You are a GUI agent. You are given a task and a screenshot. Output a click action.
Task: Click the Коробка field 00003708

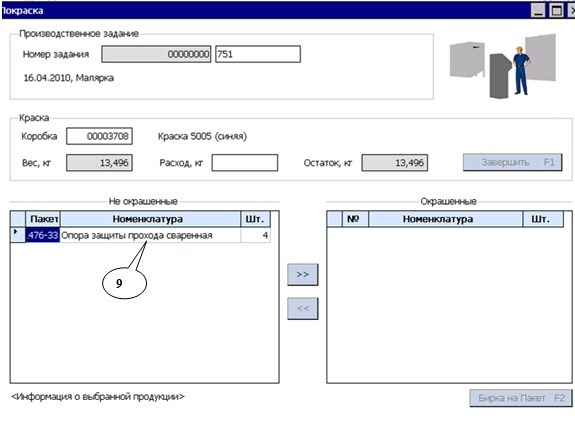(x=99, y=136)
